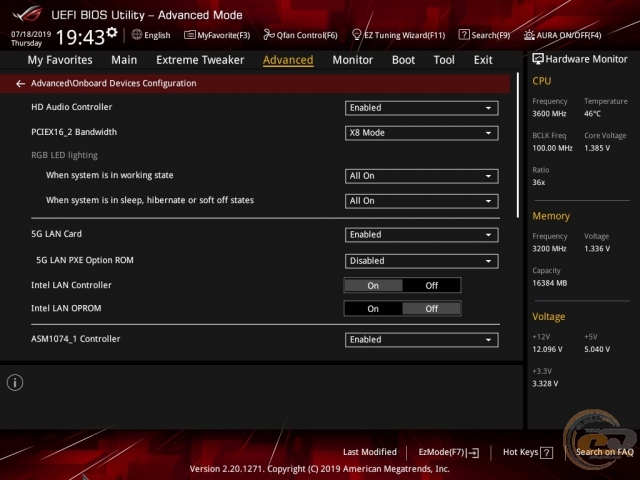This screenshot has height=480, width=640.
Task: Click the 16384 MB memory capacity value
Action: (x=550, y=283)
